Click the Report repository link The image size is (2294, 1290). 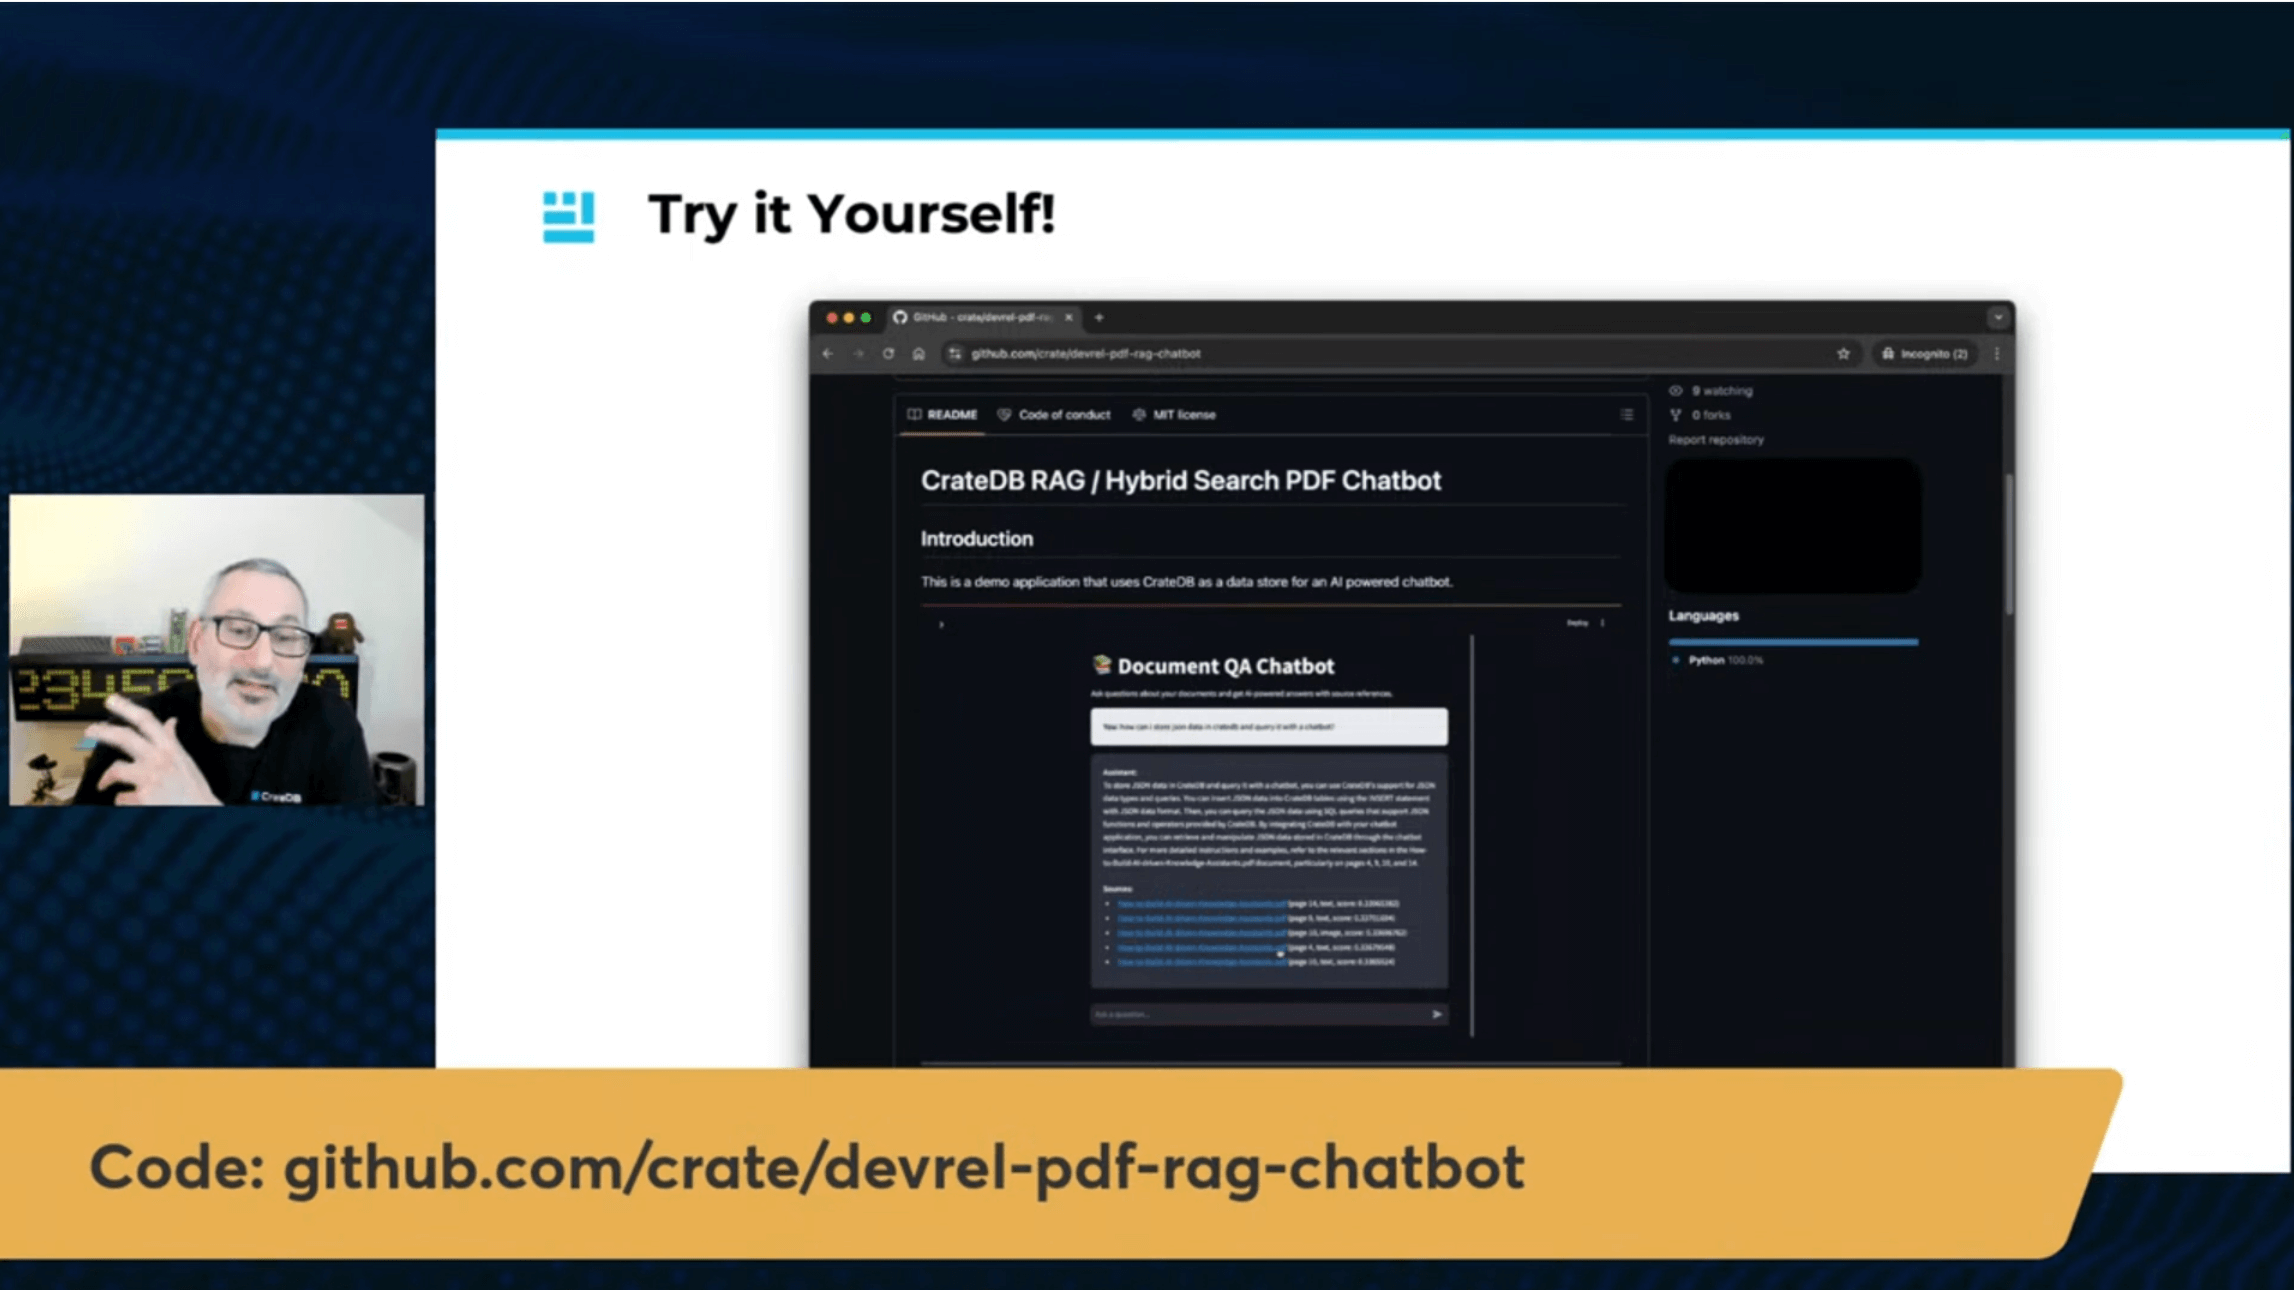point(1716,440)
